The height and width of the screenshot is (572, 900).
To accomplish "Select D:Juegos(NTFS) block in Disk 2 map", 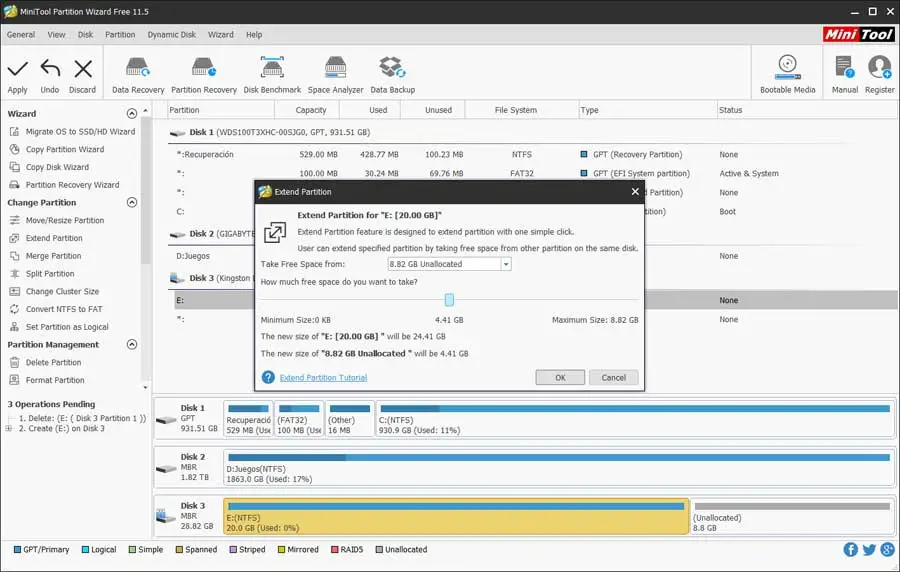I will pyautogui.click(x=558, y=468).
